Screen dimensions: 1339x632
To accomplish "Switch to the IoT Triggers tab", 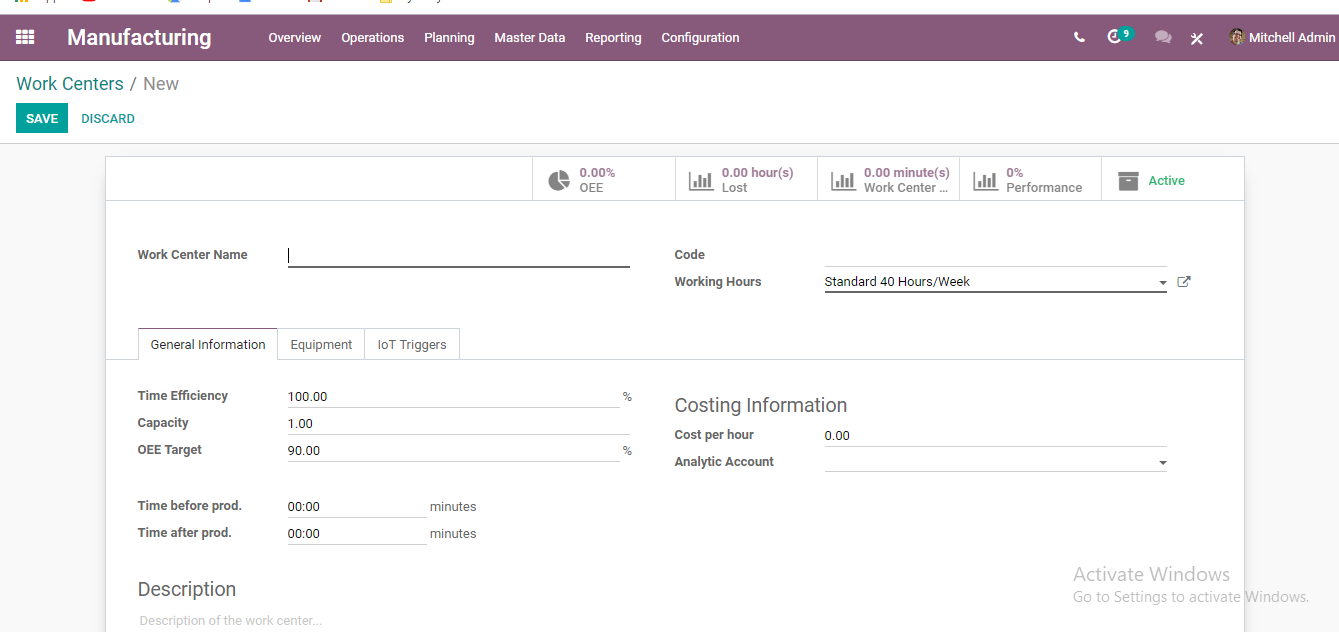I will click(x=412, y=344).
